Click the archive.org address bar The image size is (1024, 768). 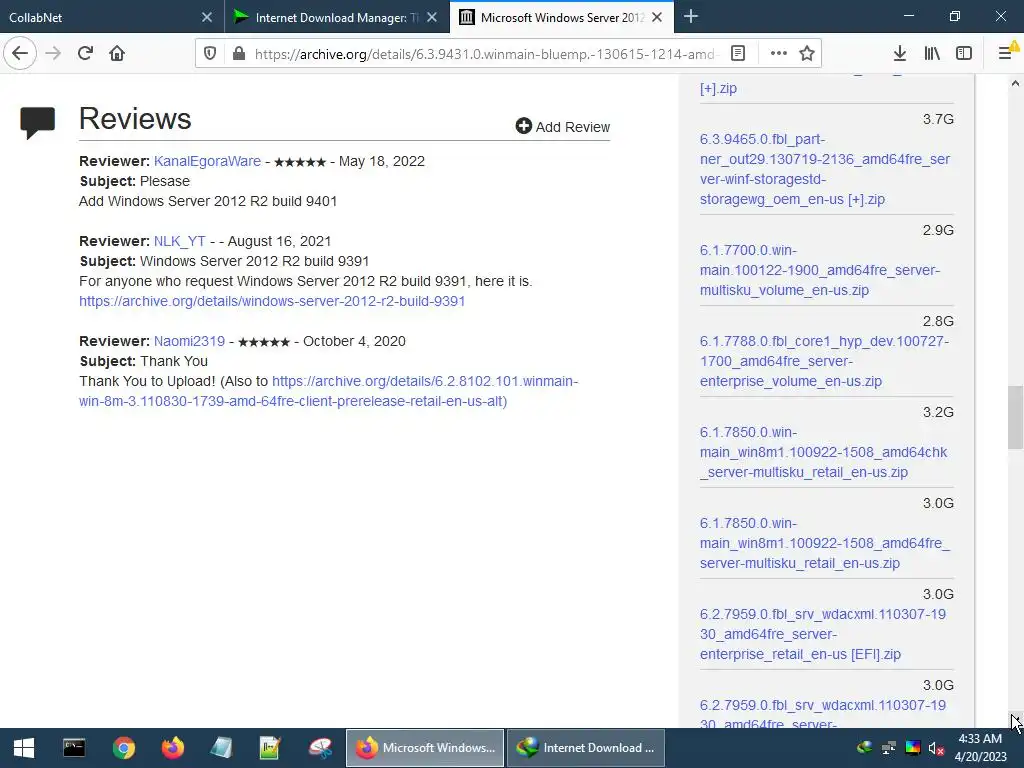(x=487, y=54)
